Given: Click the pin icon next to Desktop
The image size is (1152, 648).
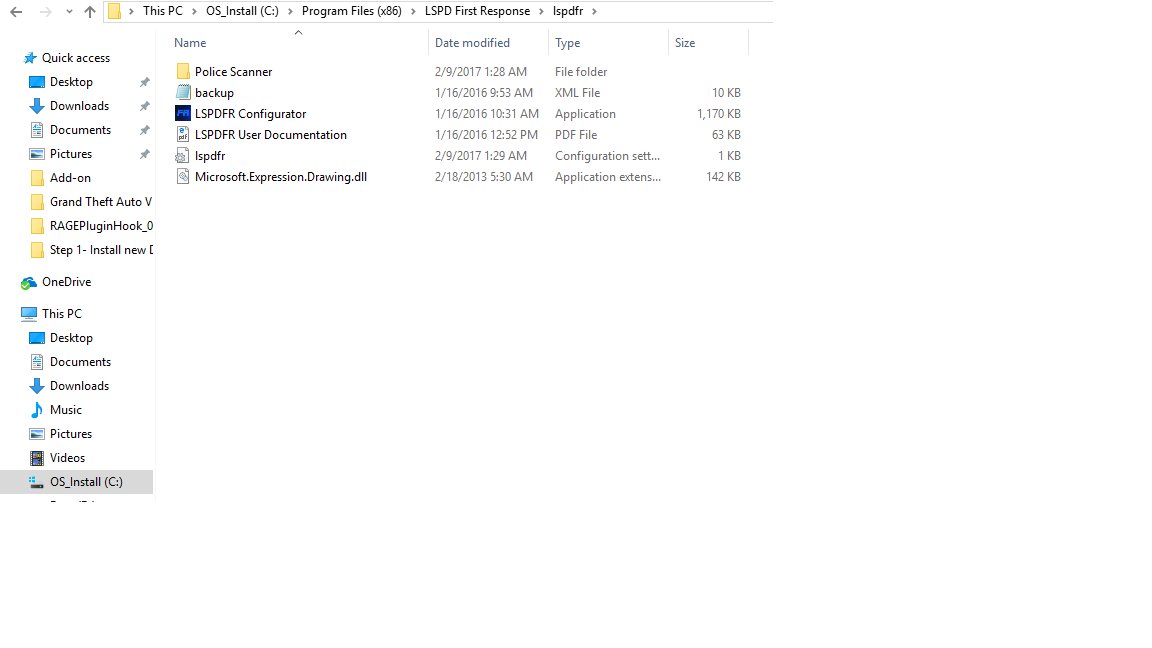Looking at the screenshot, I should point(145,82).
